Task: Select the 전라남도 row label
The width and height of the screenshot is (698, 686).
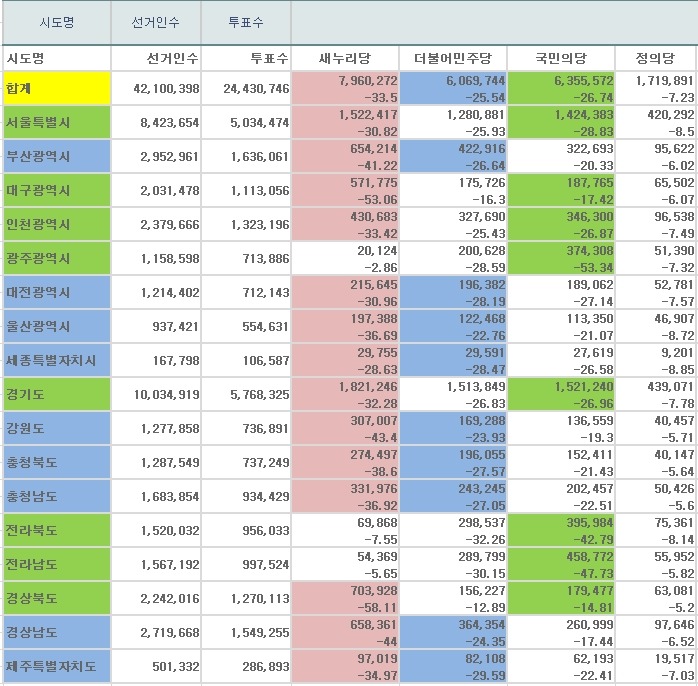Action: pos(57,564)
